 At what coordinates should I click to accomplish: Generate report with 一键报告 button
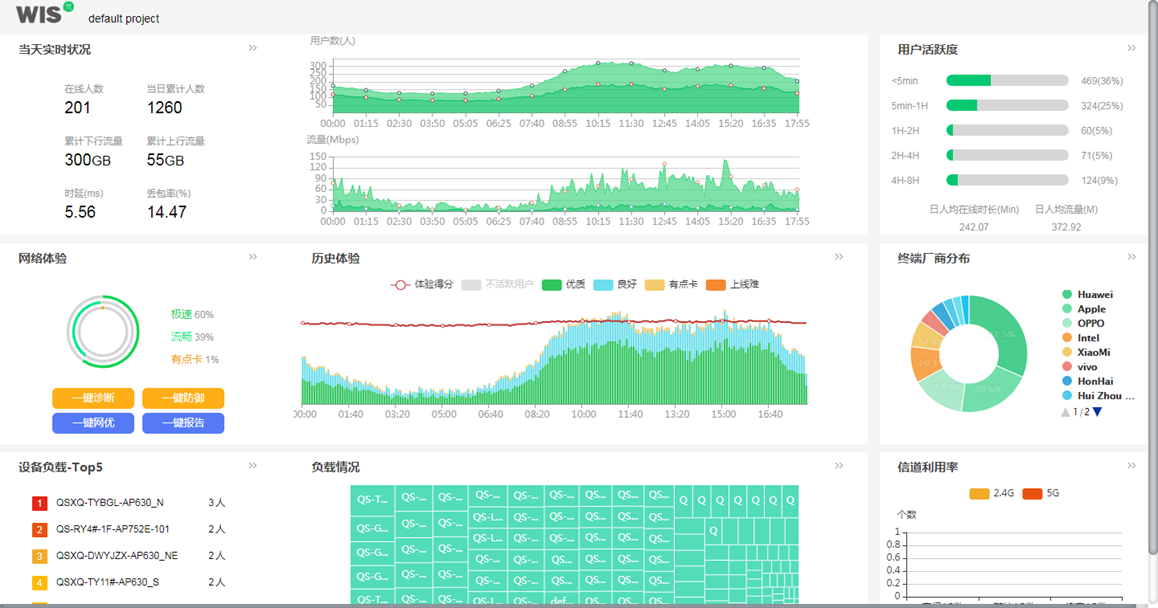coord(183,423)
